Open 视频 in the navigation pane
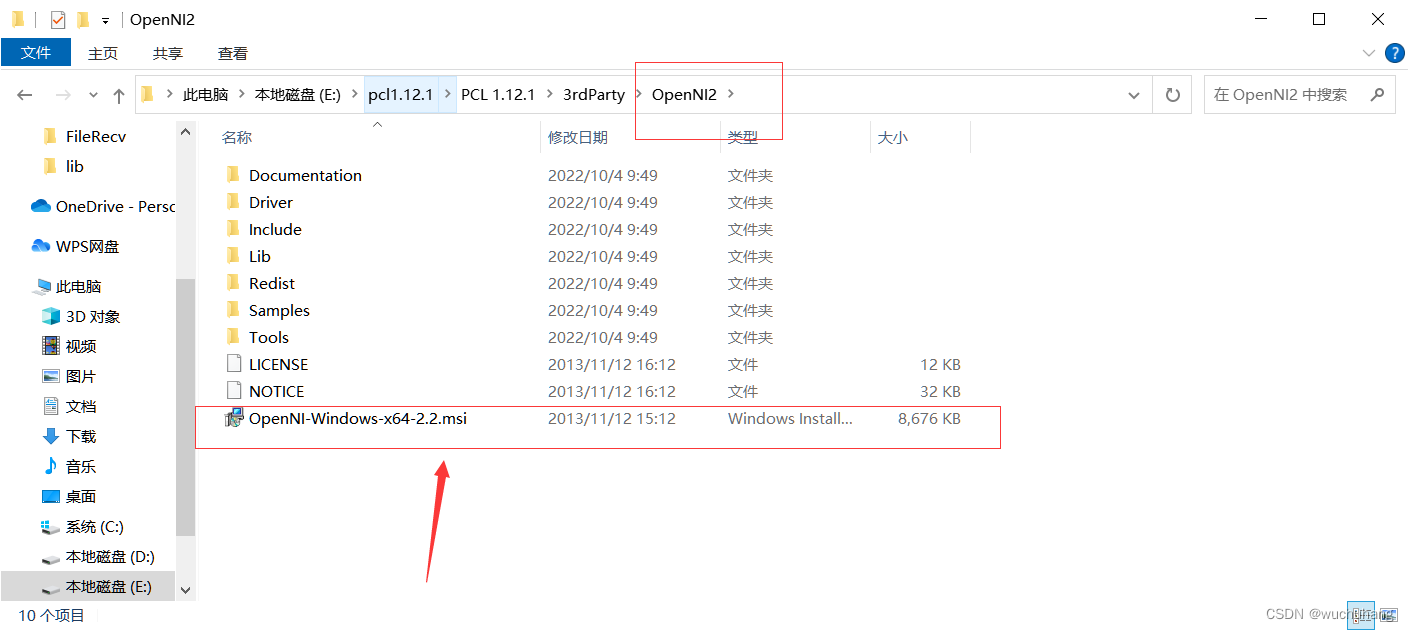The height and width of the screenshot is (631, 1409). tap(81, 346)
